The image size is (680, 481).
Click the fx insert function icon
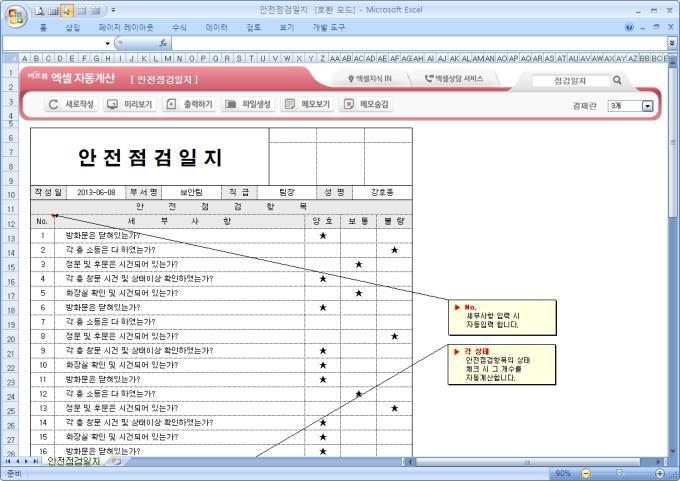[163, 43]
